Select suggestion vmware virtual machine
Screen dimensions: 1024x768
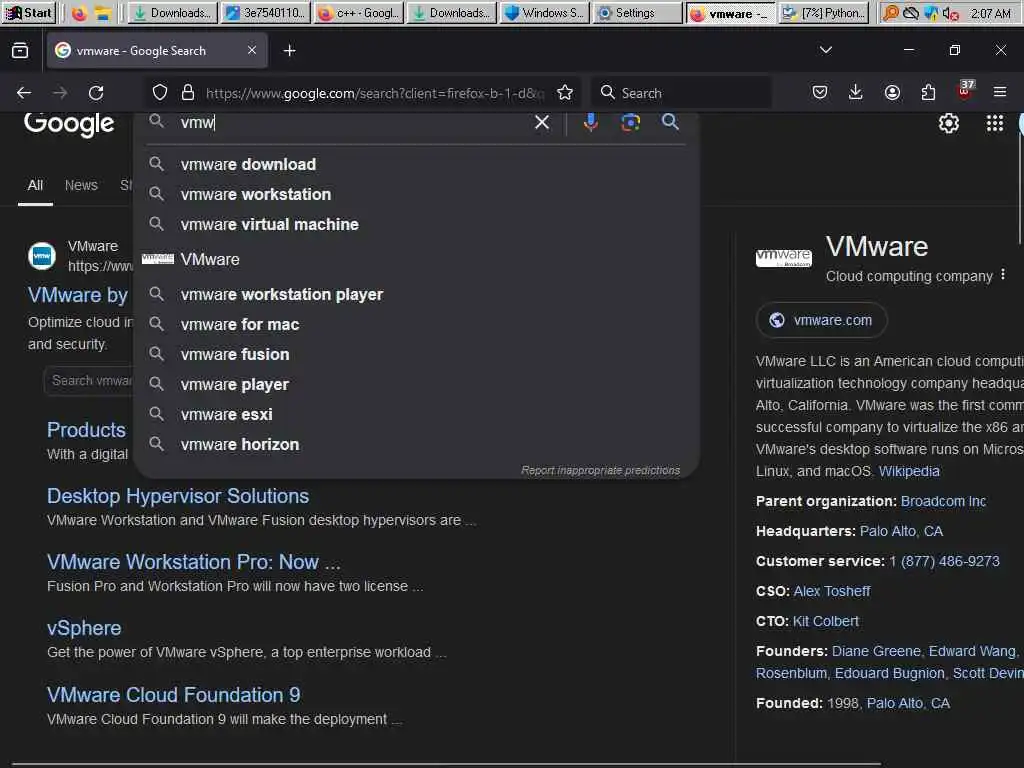(417, 225)
